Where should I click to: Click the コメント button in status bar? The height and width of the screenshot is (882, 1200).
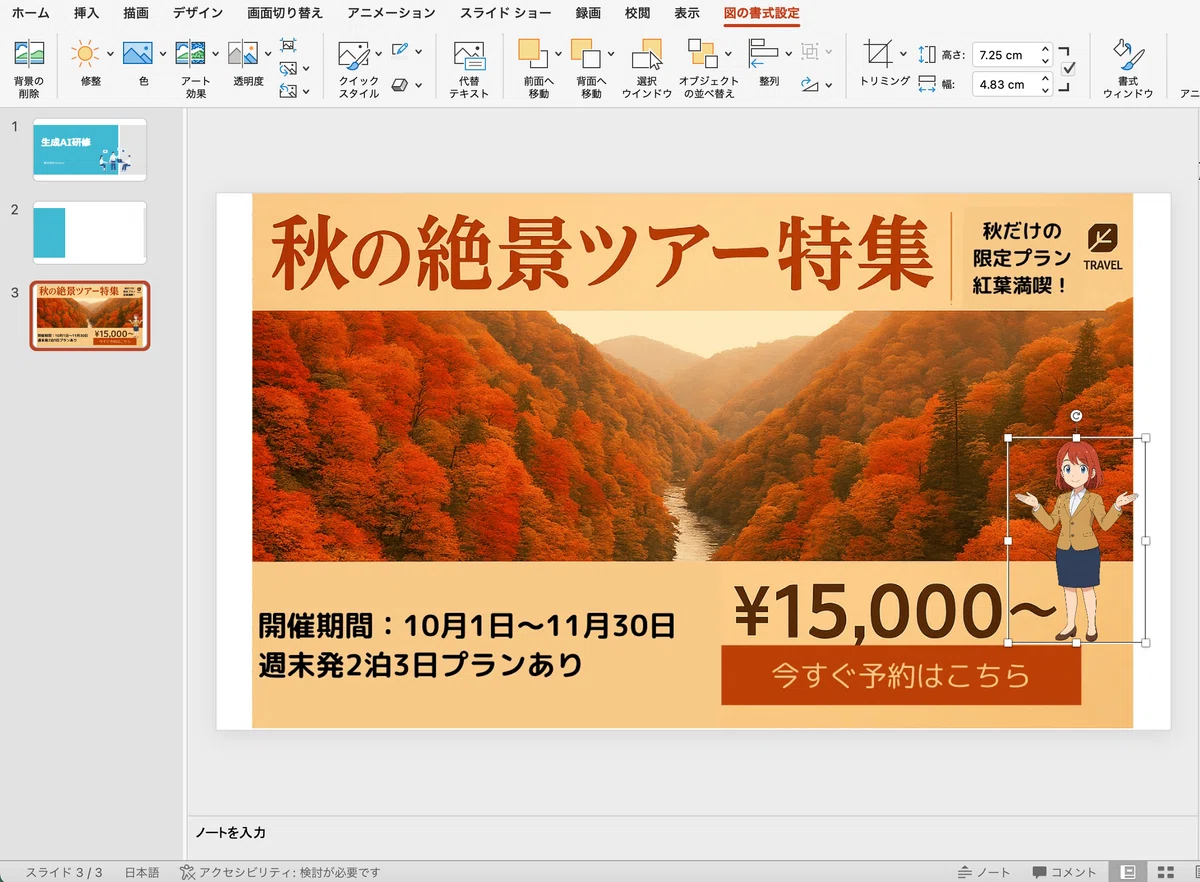1064,872
